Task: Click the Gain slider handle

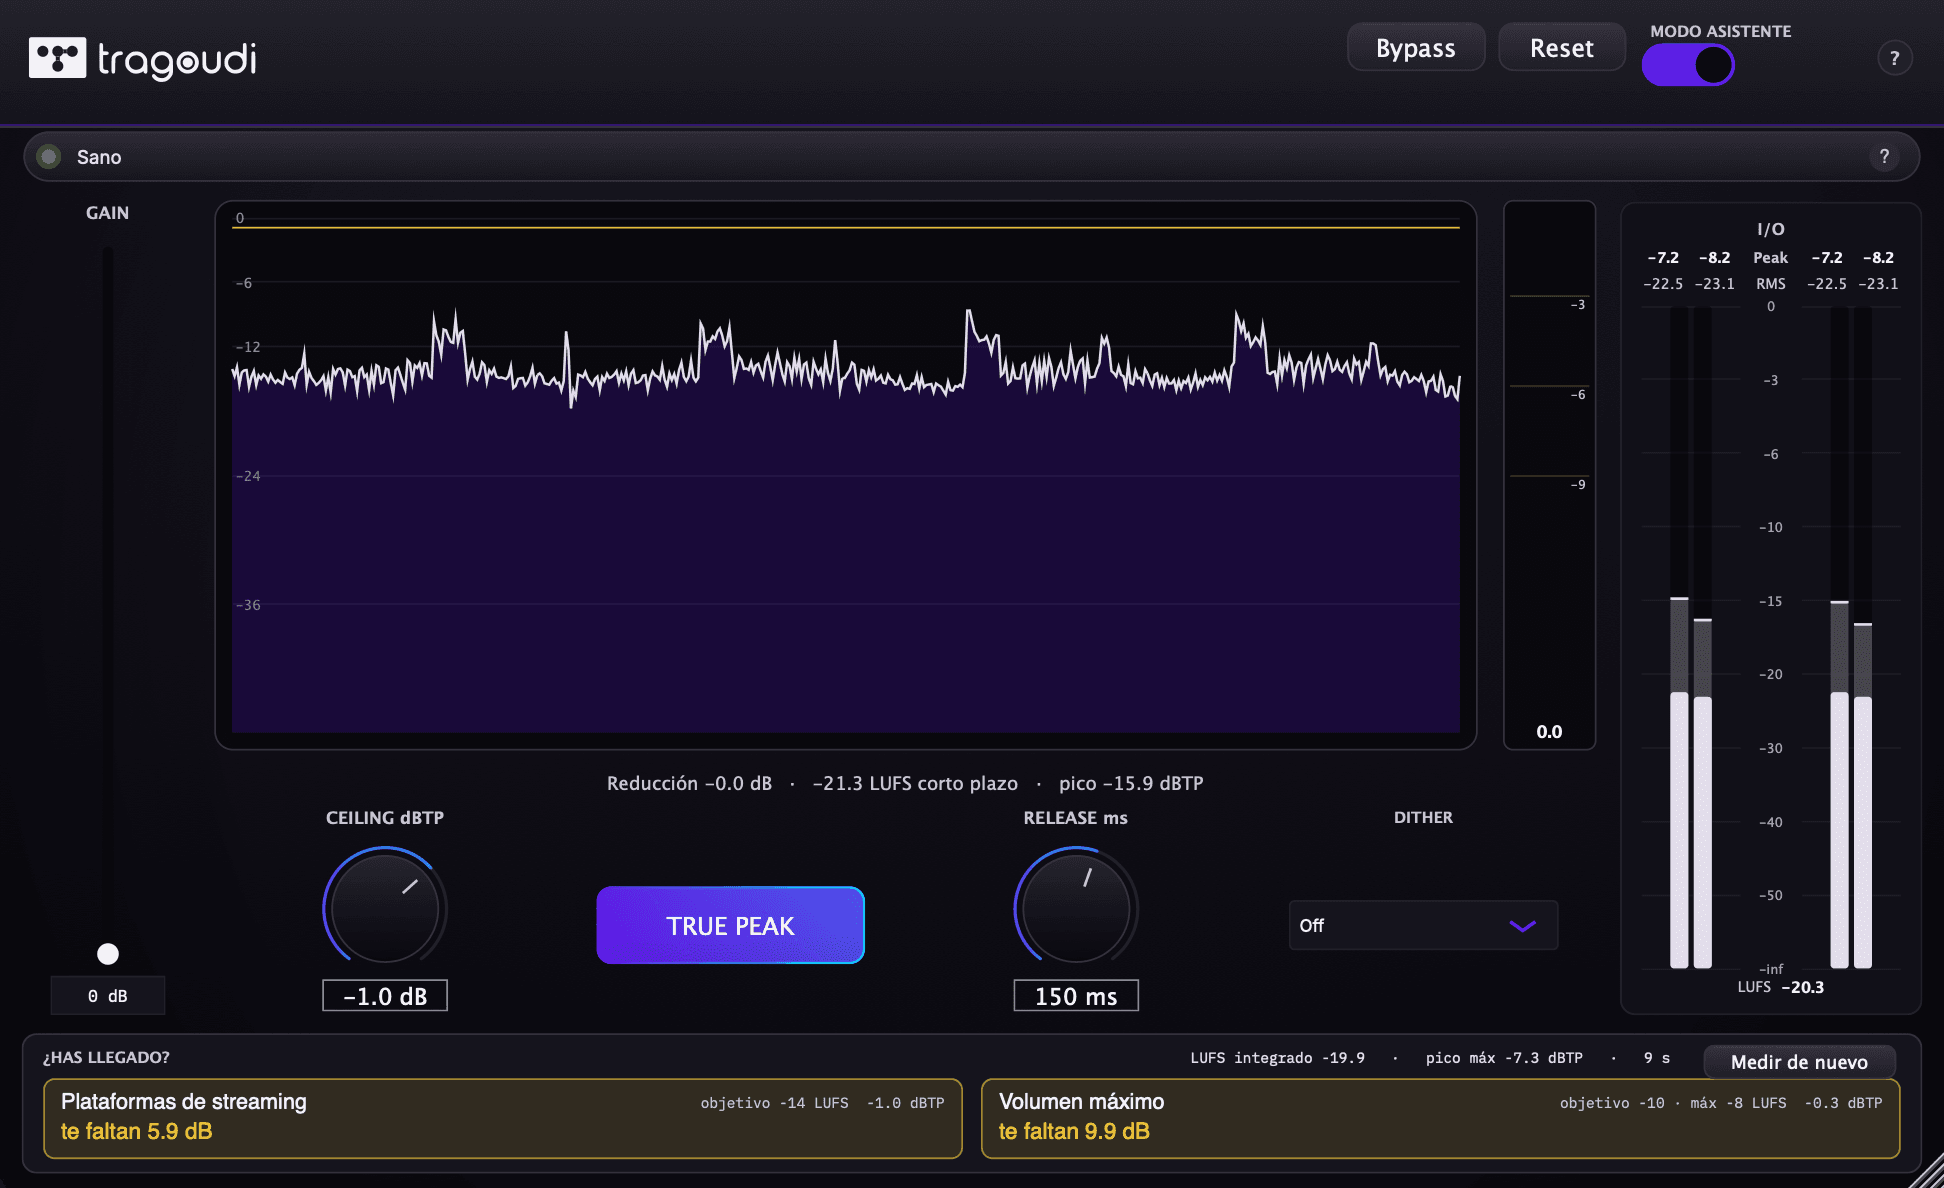Action: click(x=108, y=954)
